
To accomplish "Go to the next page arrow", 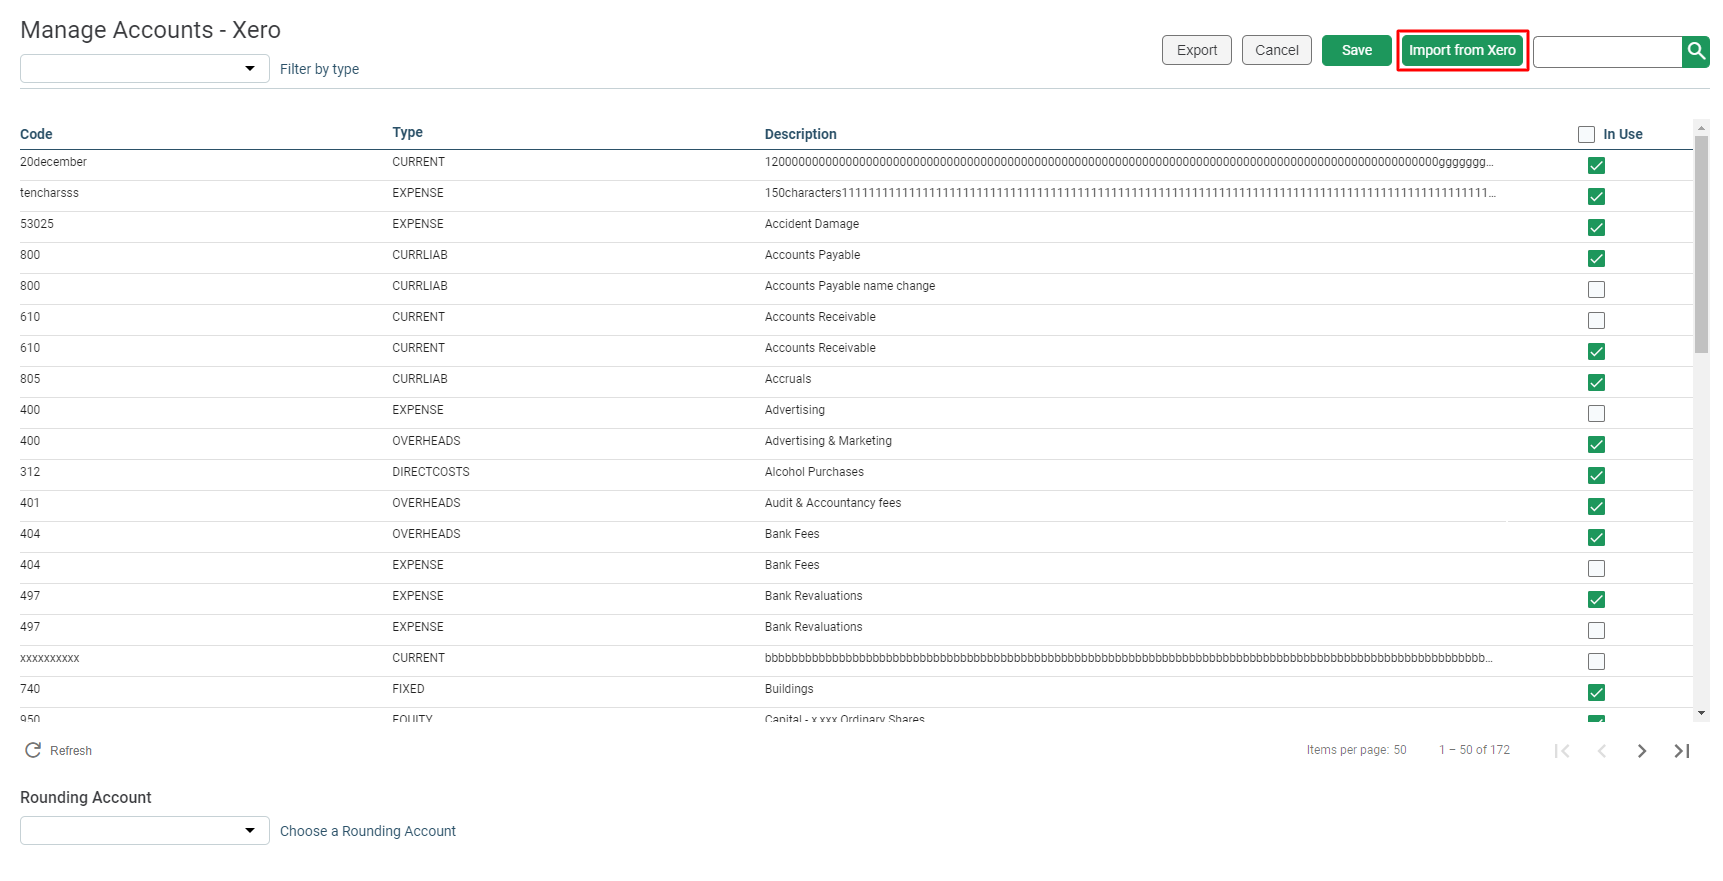I will [1642, 751].
